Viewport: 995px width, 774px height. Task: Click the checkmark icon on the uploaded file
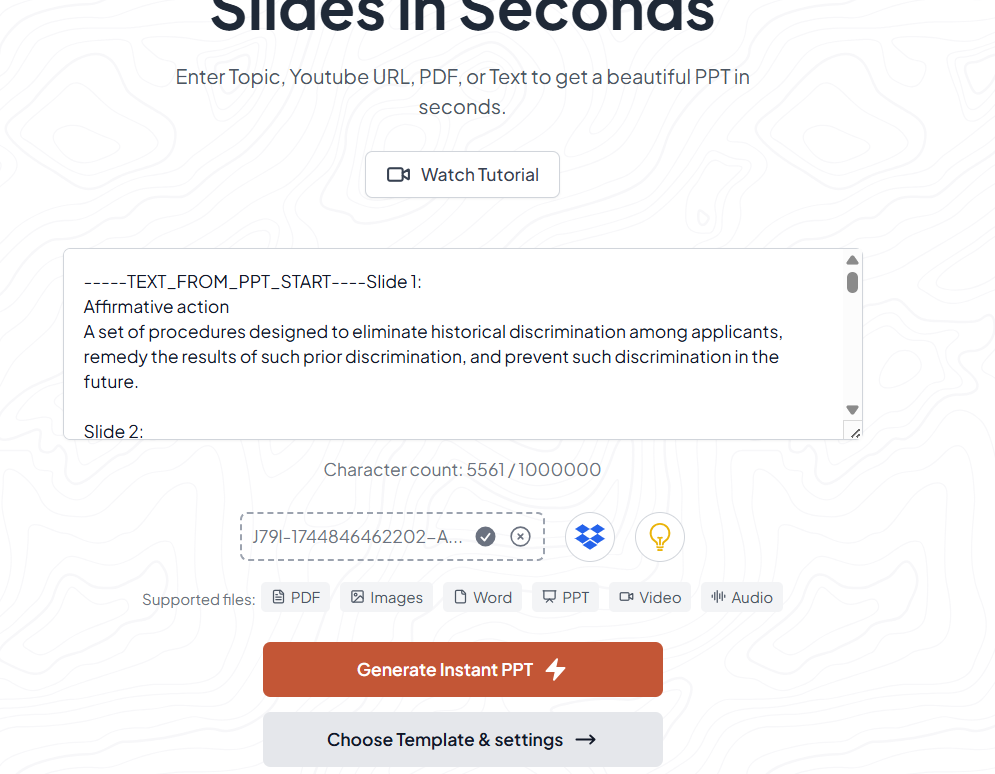tap(485, 537)
